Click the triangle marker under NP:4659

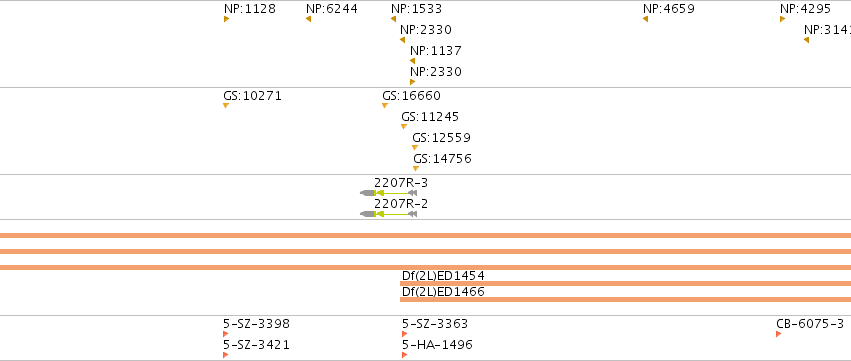tap(645, 19)
